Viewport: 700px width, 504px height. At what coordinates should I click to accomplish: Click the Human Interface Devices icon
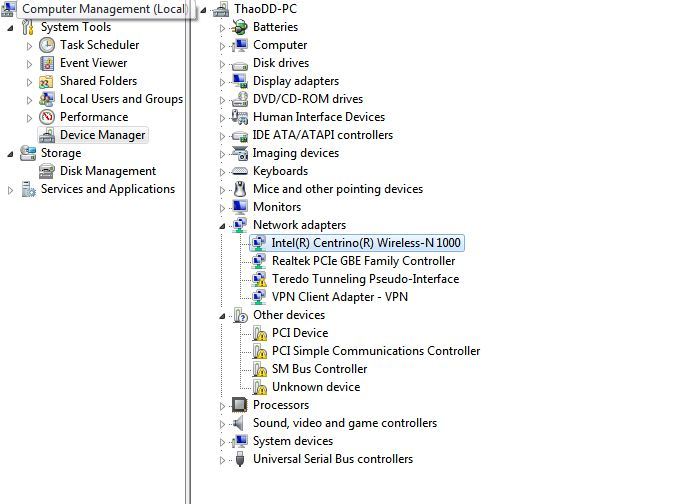click(x=240, y=117)
